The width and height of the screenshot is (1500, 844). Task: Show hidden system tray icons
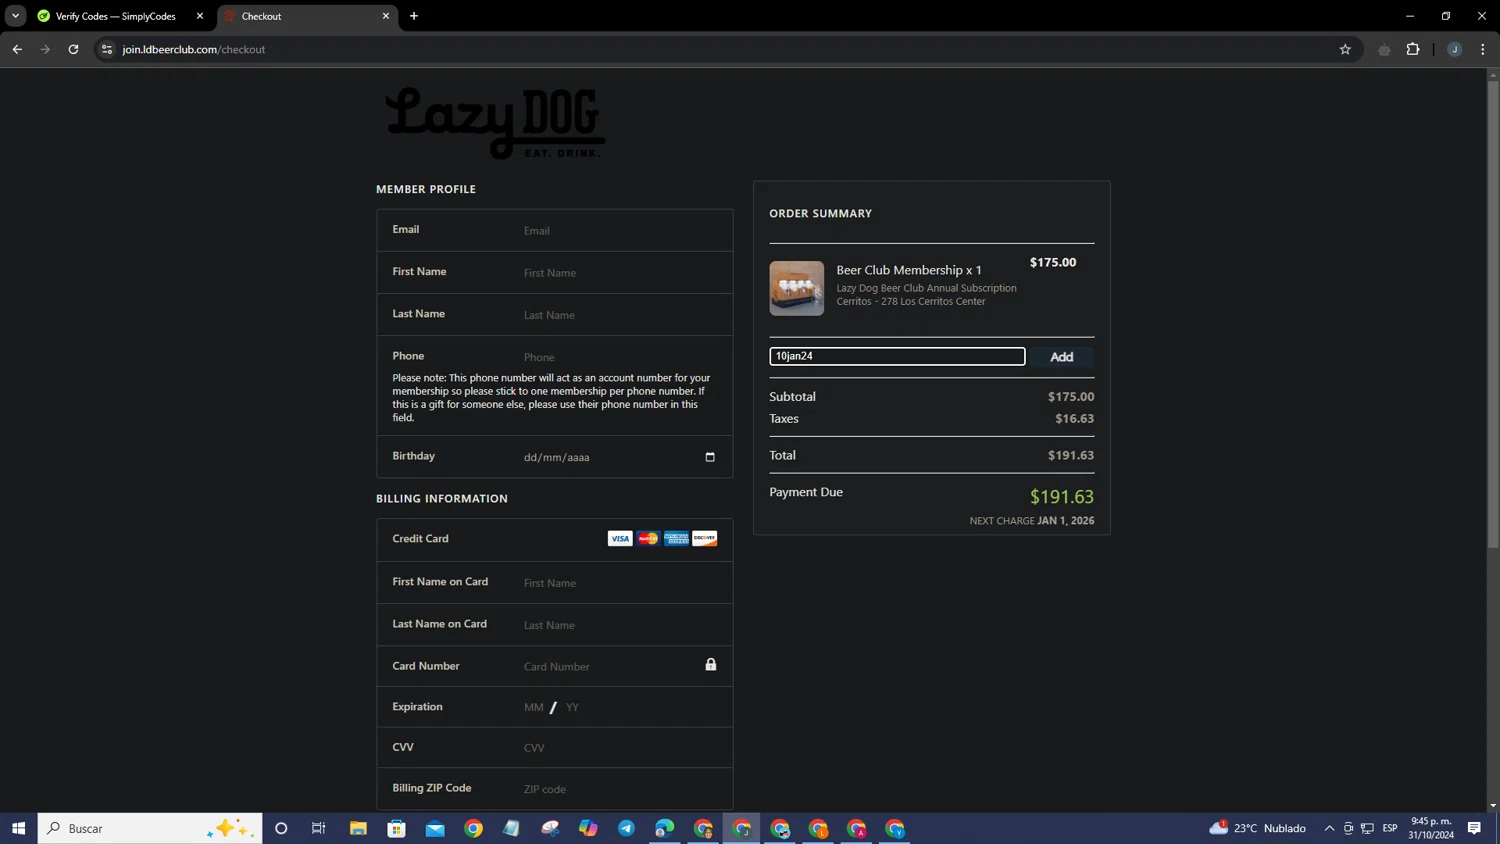click(x=1329, y=828)
